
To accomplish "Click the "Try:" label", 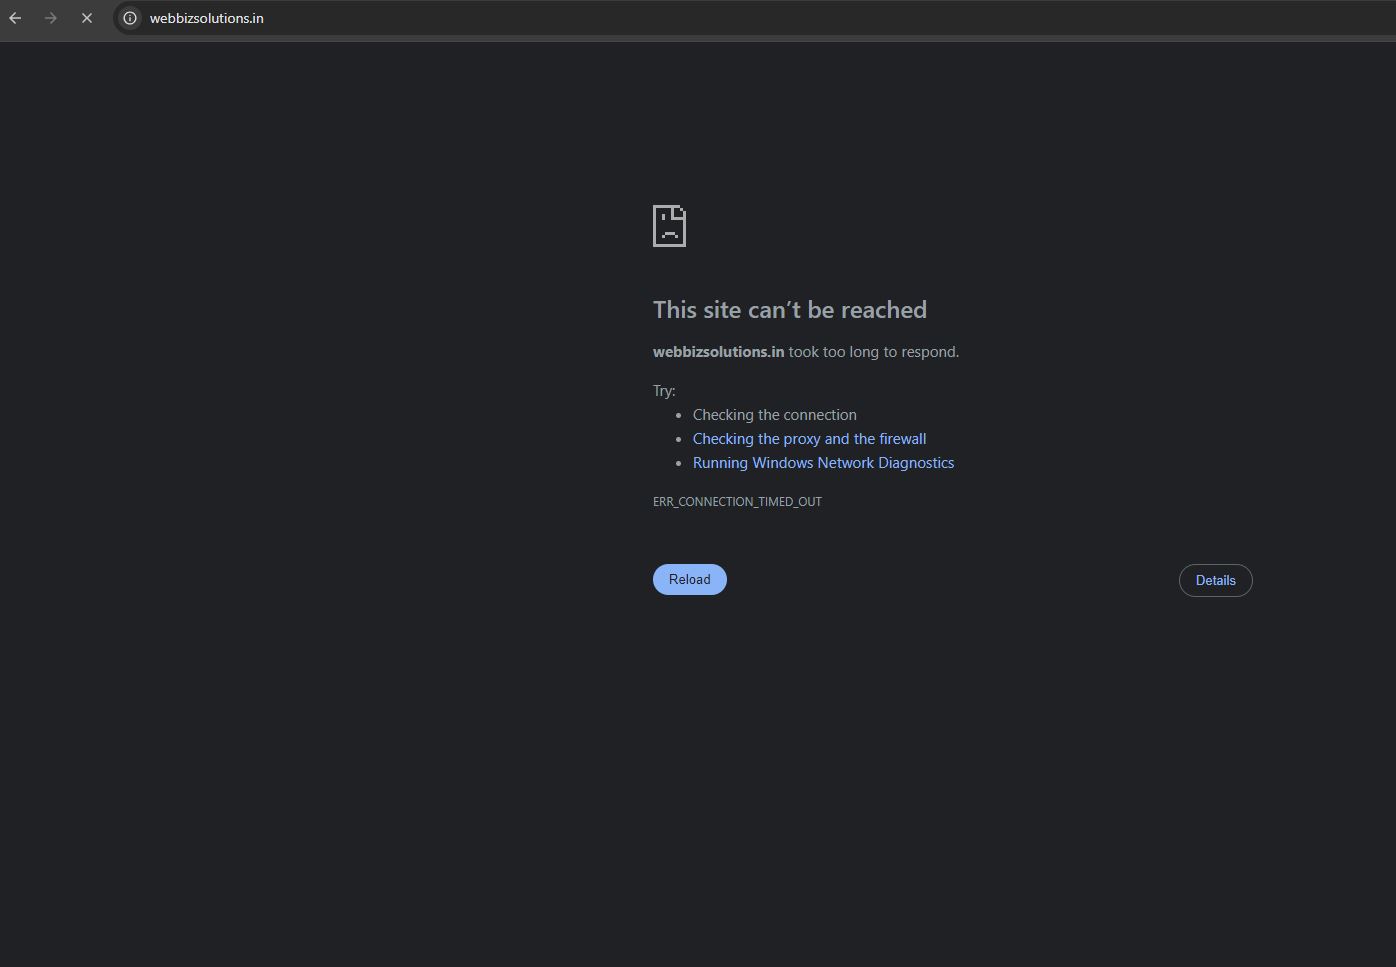I will pos(664,391).
